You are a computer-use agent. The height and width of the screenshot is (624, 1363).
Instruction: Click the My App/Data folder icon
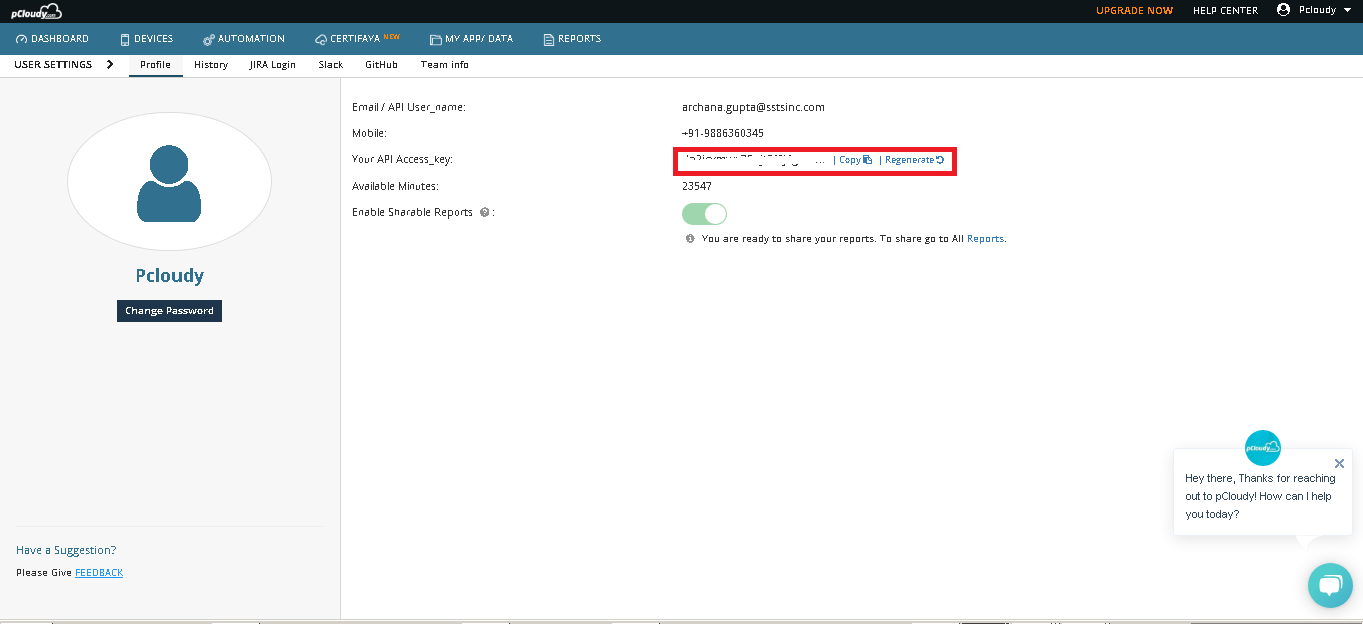tap(435, 40)
